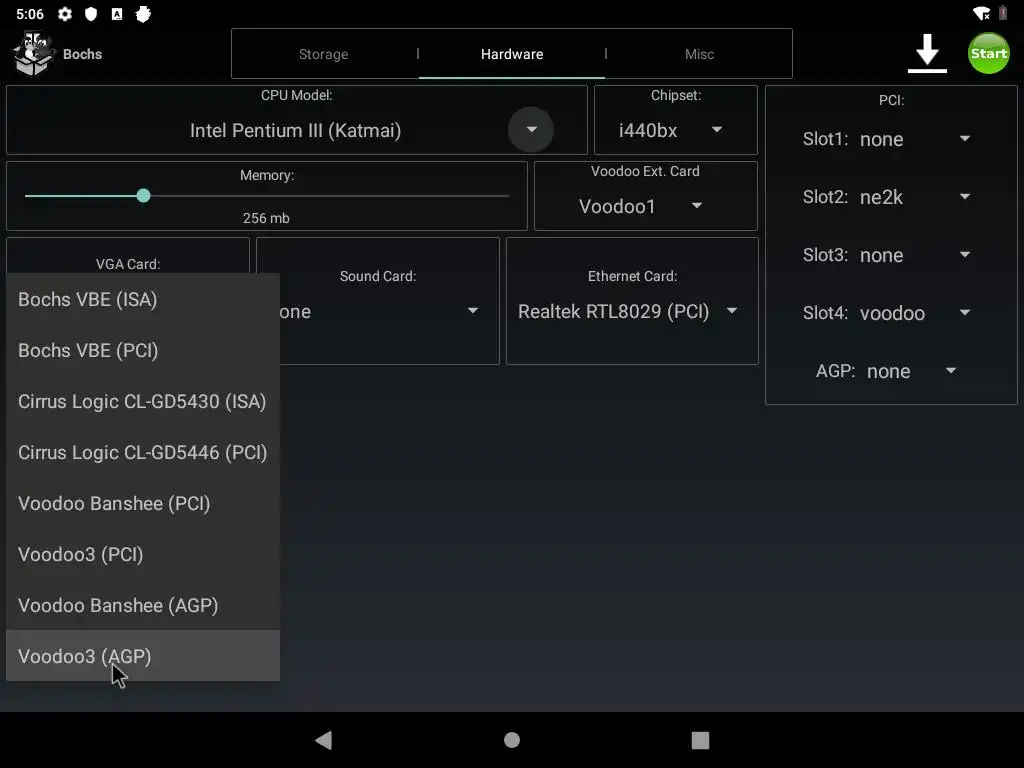Open PCI Slot4 voodoo dropdown
Screen dimensions: 1024x768
tap(914, 313)
